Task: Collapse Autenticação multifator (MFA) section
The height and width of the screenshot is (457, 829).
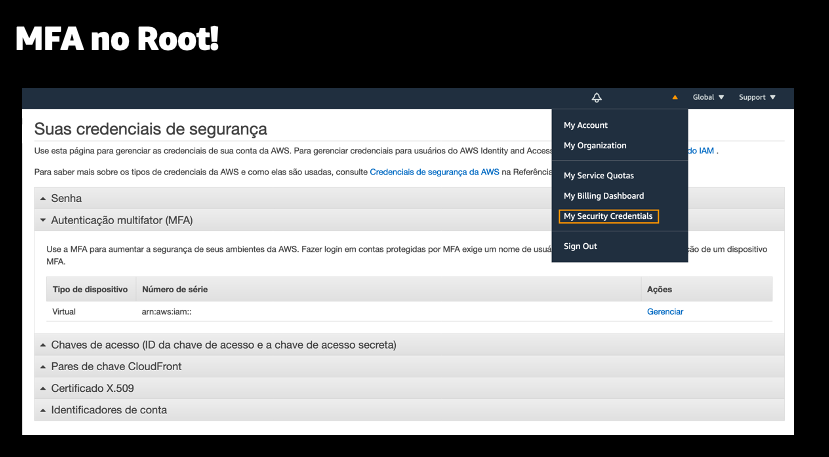Action: [x=409, y=220]
